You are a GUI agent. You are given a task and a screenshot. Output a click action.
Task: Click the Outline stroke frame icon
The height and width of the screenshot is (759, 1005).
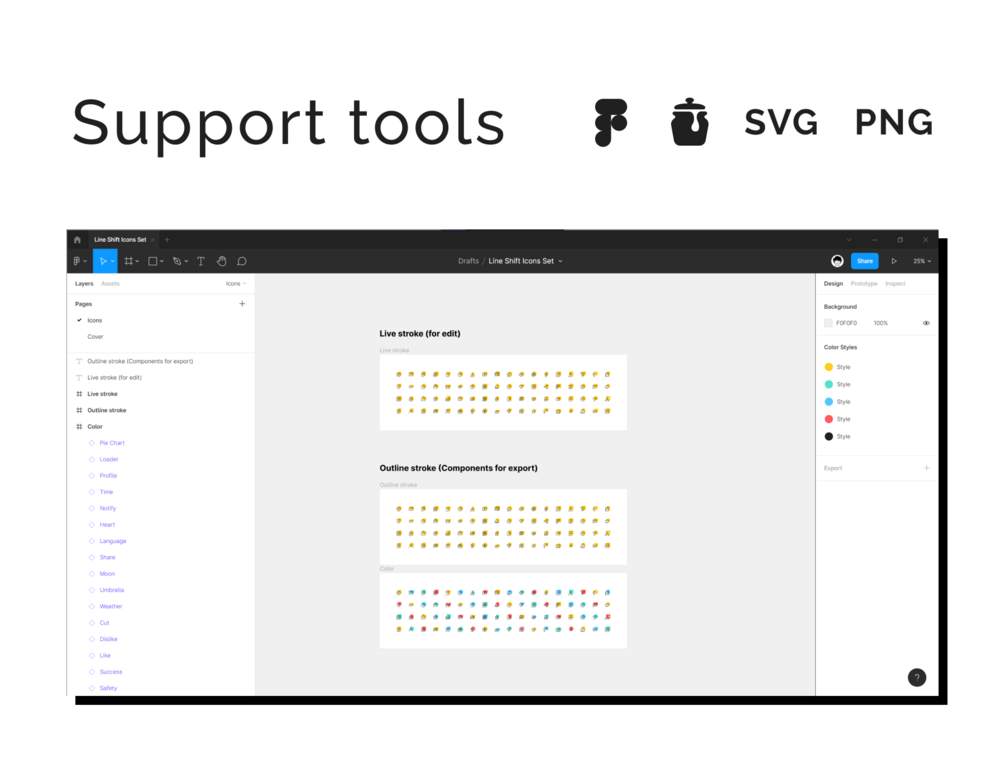(x=79, y=410)
